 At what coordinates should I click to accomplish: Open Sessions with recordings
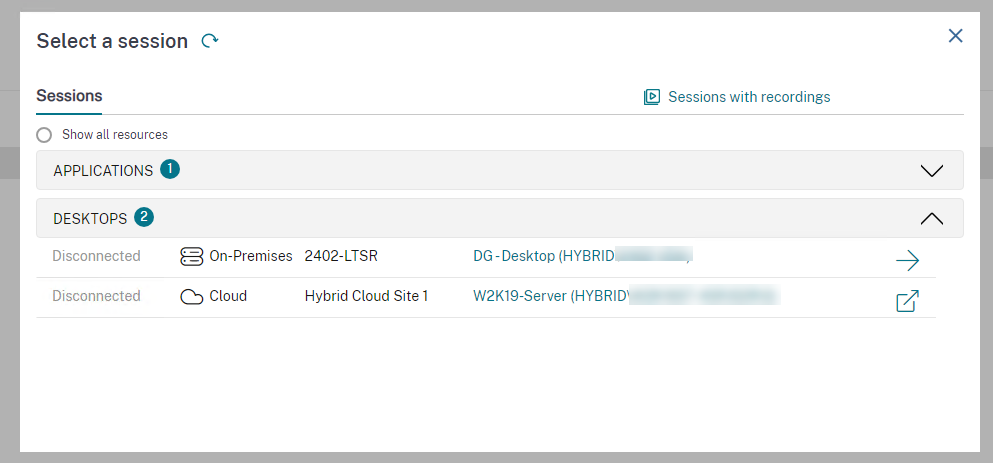748,97
